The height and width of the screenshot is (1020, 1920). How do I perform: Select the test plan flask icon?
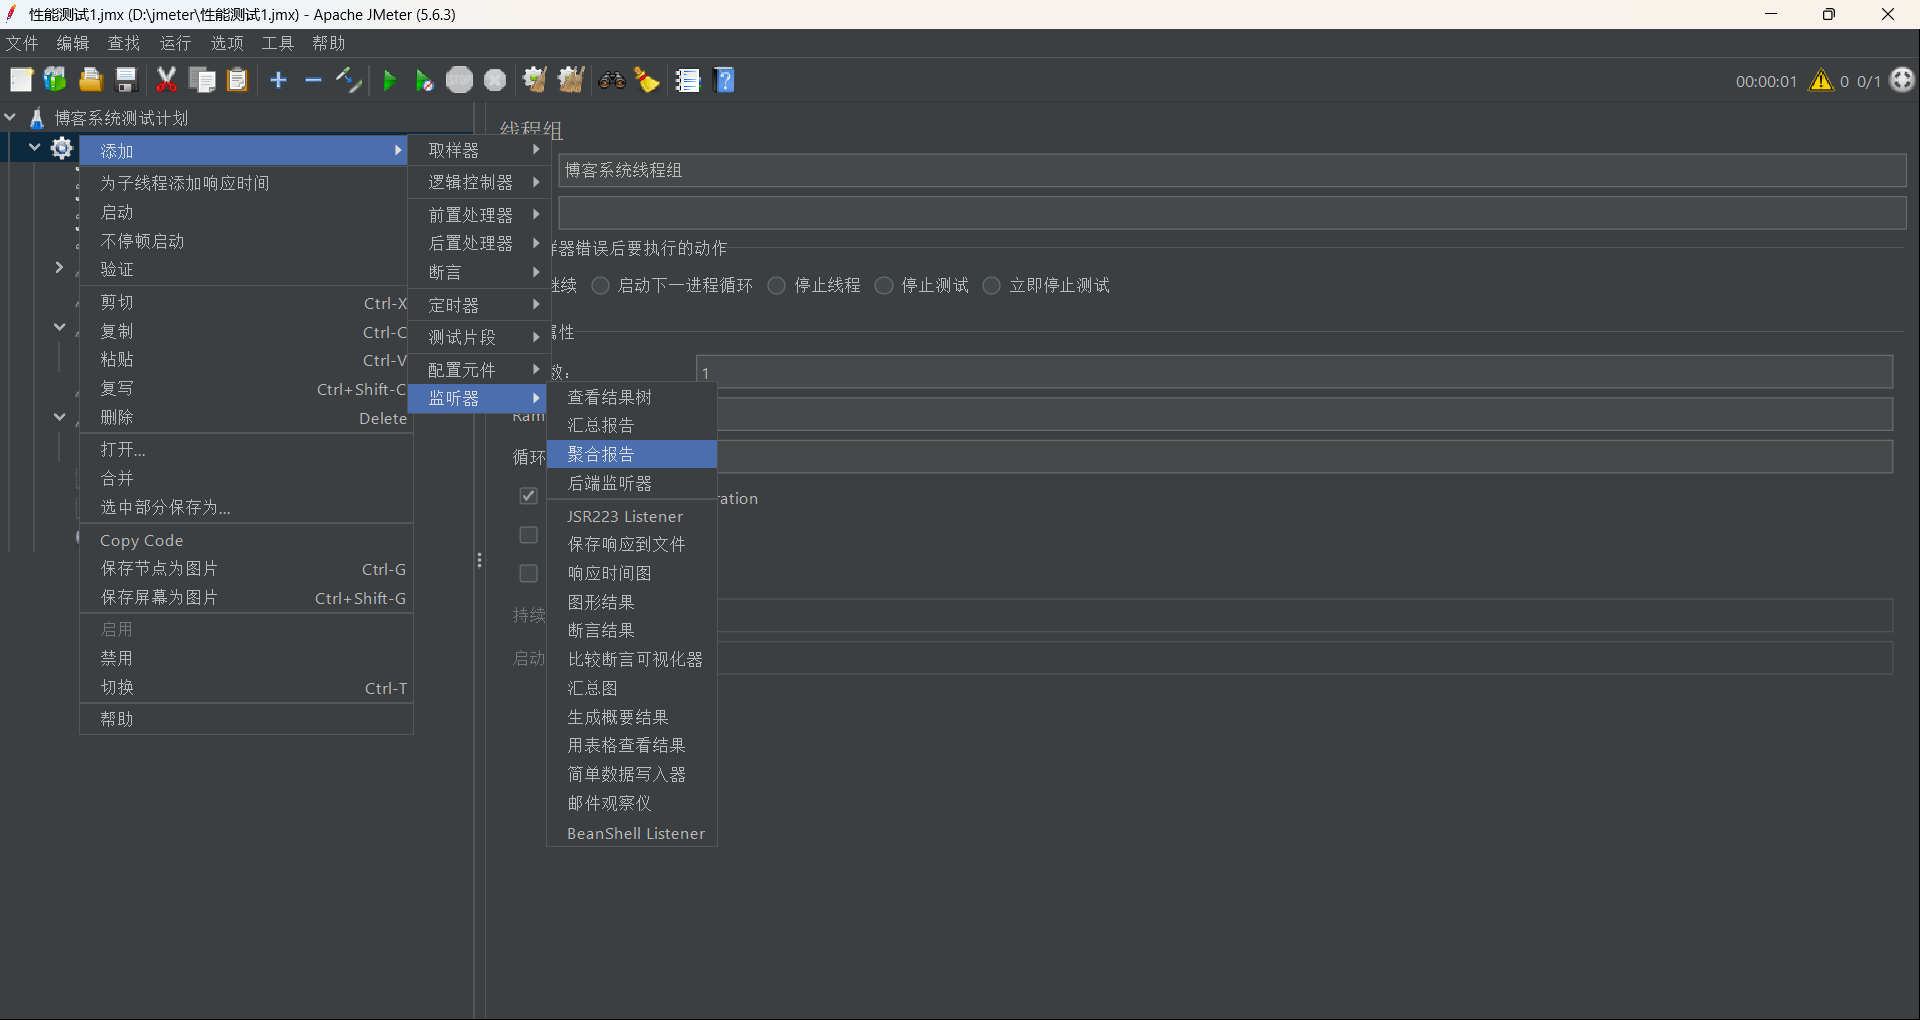coord(37,118)
